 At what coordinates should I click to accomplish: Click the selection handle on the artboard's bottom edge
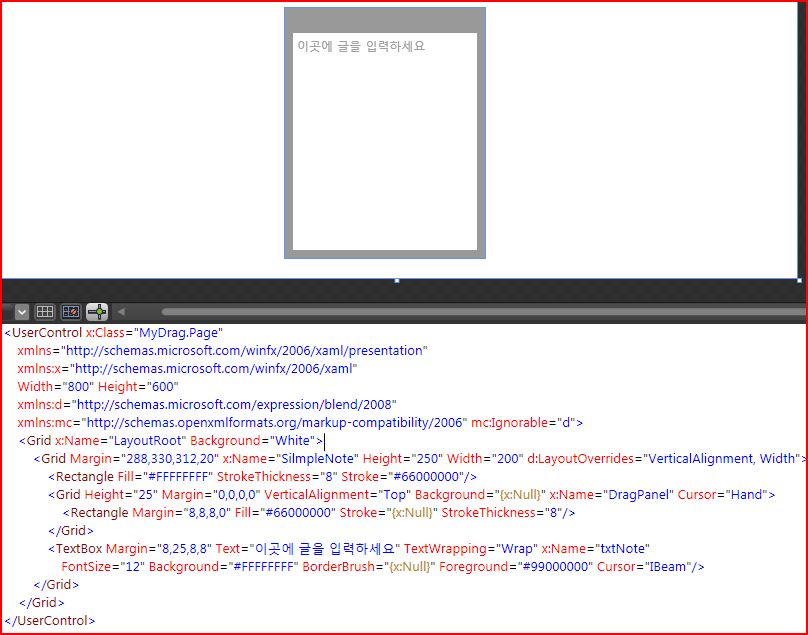pos(397,280)
